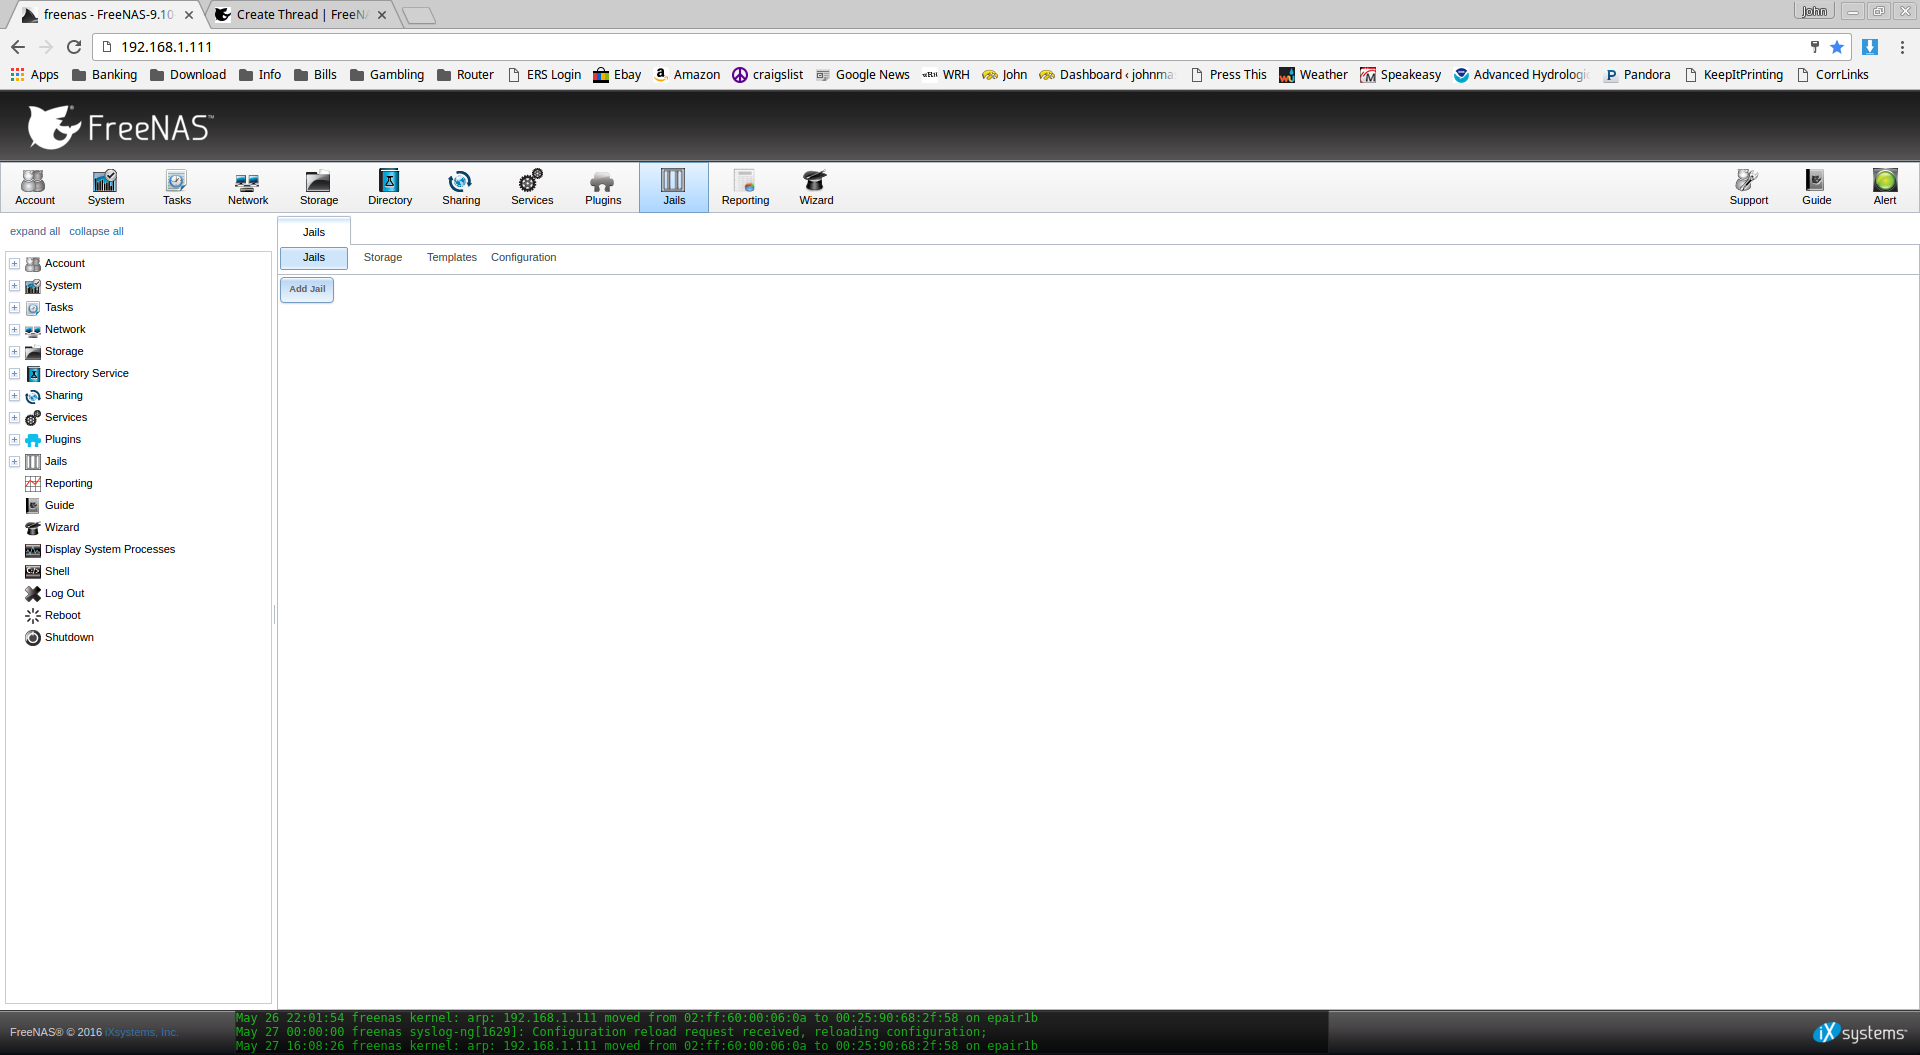The height and width of the screenshot is (1055, 1920).
Task: Open the Apps bookmarks shortcut
Action: 34,75
